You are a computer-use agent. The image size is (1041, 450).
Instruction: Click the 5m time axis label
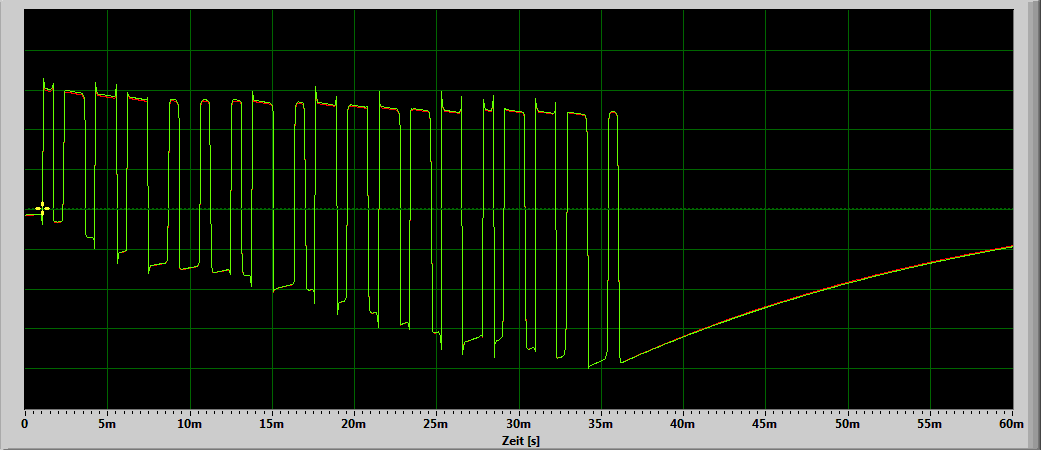click(x=107, y=423)
